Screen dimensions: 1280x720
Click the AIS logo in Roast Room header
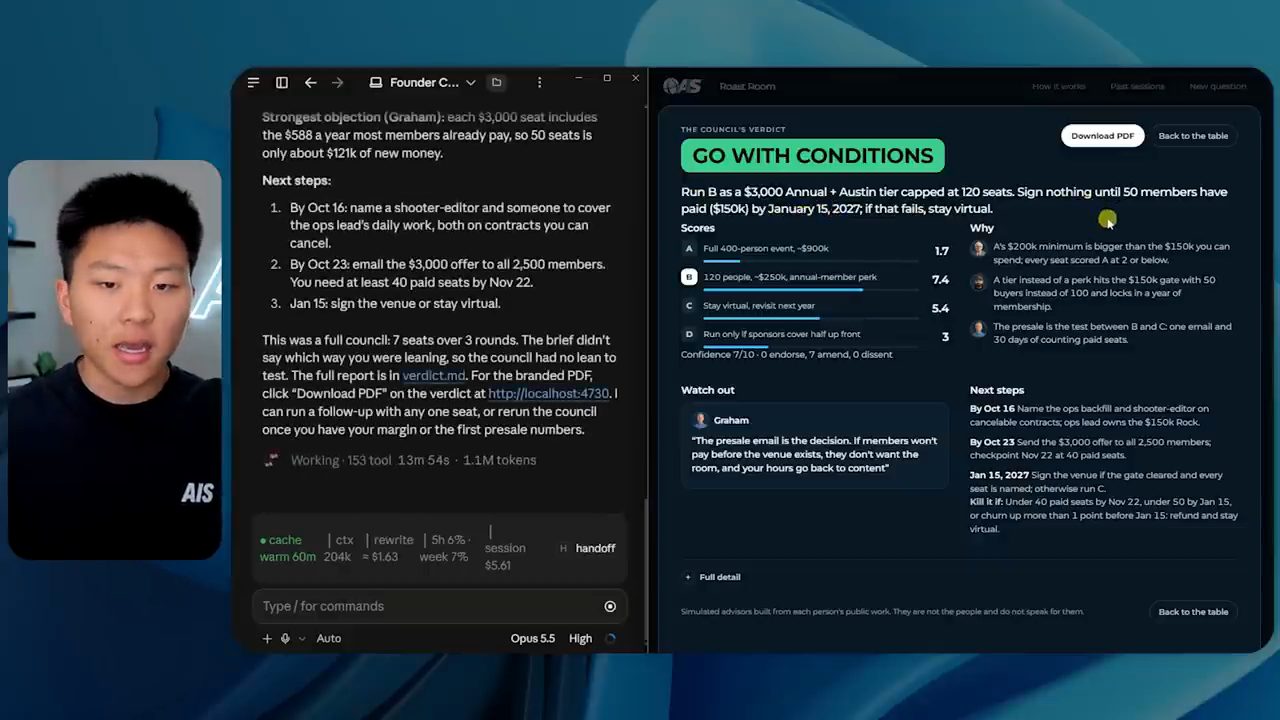[682, 86]
